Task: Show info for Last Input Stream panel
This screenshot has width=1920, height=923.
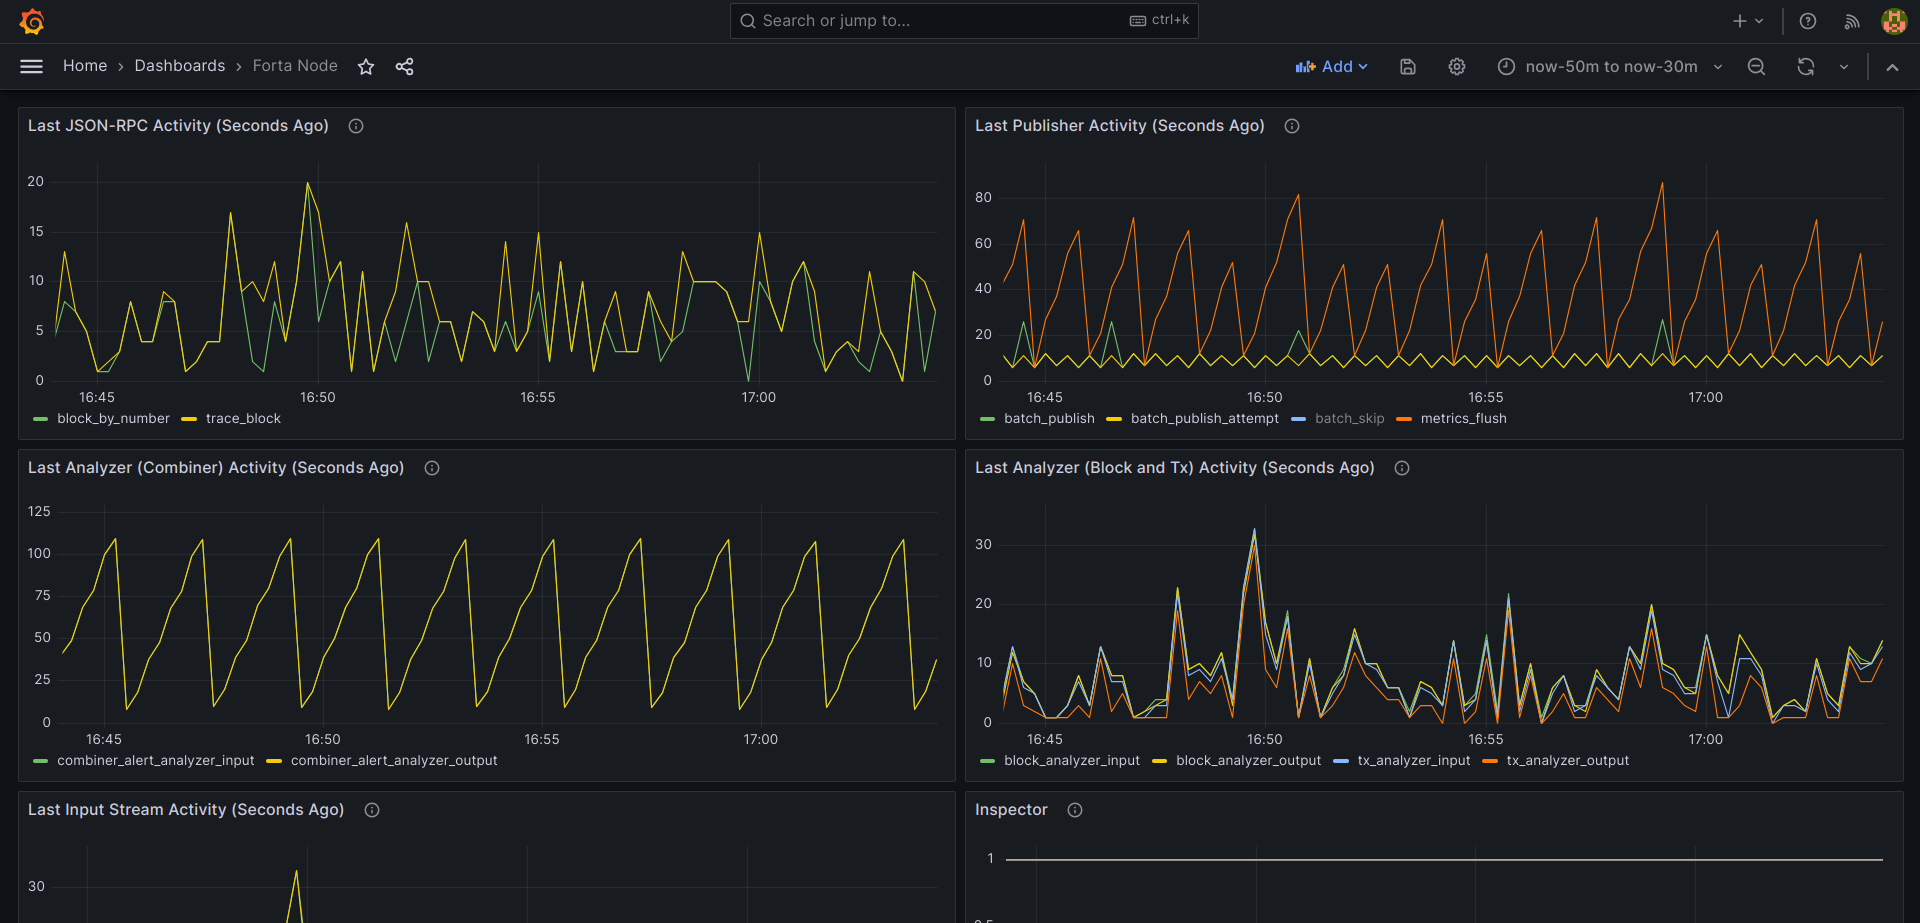Action: click(372, 810)
